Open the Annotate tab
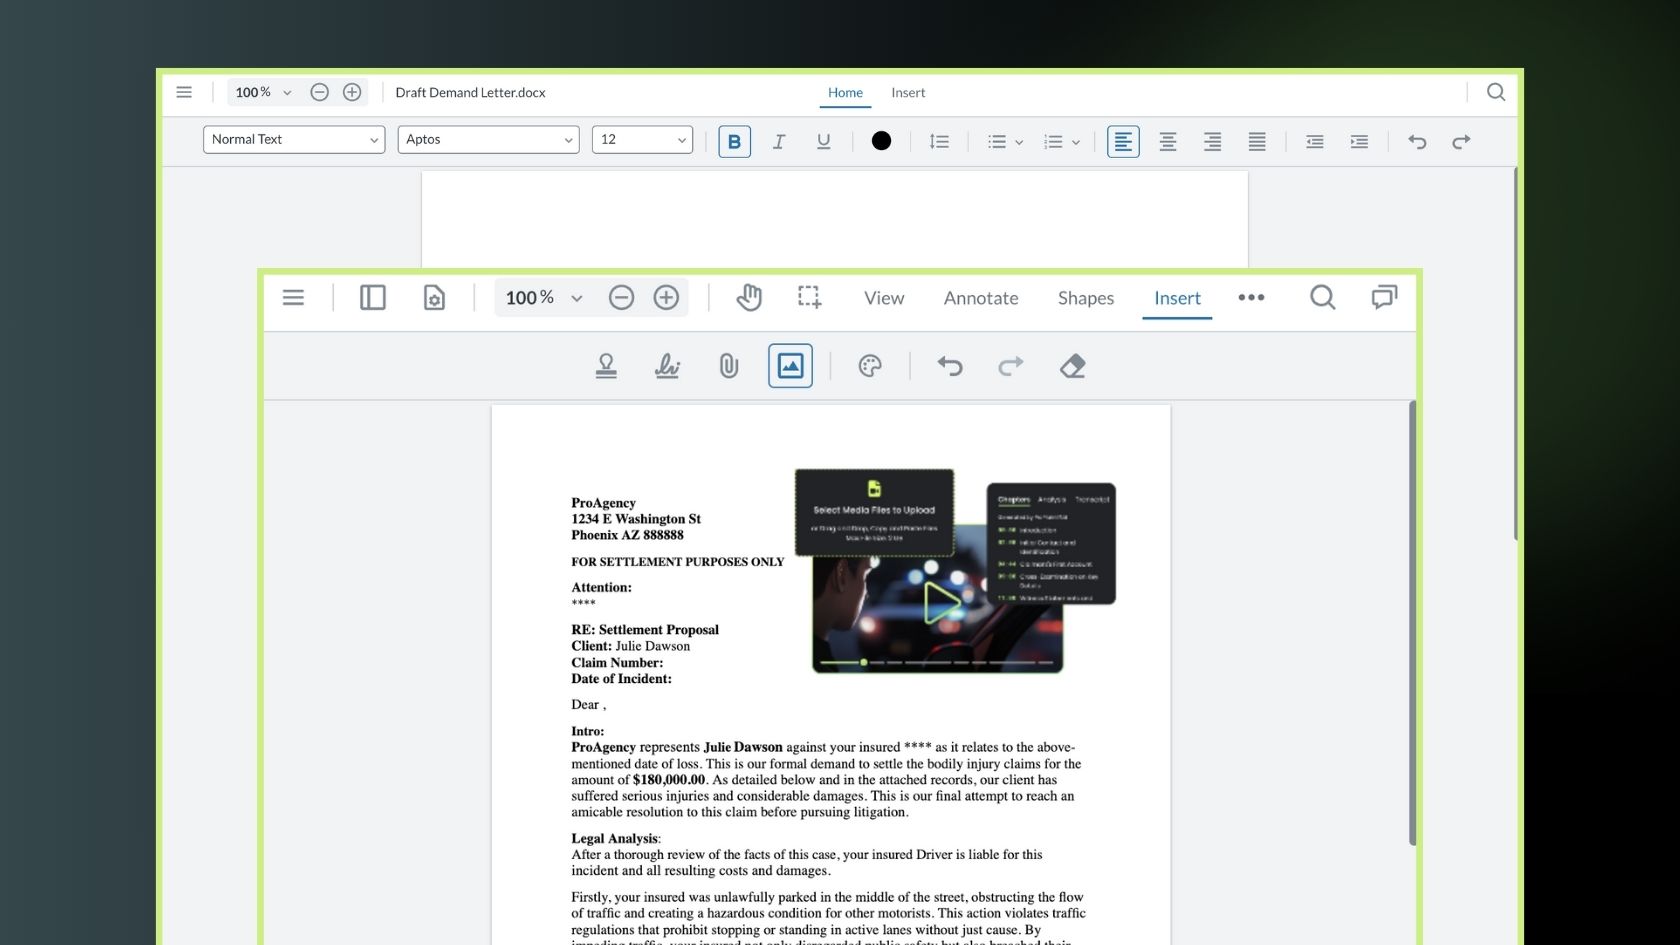 981,298
